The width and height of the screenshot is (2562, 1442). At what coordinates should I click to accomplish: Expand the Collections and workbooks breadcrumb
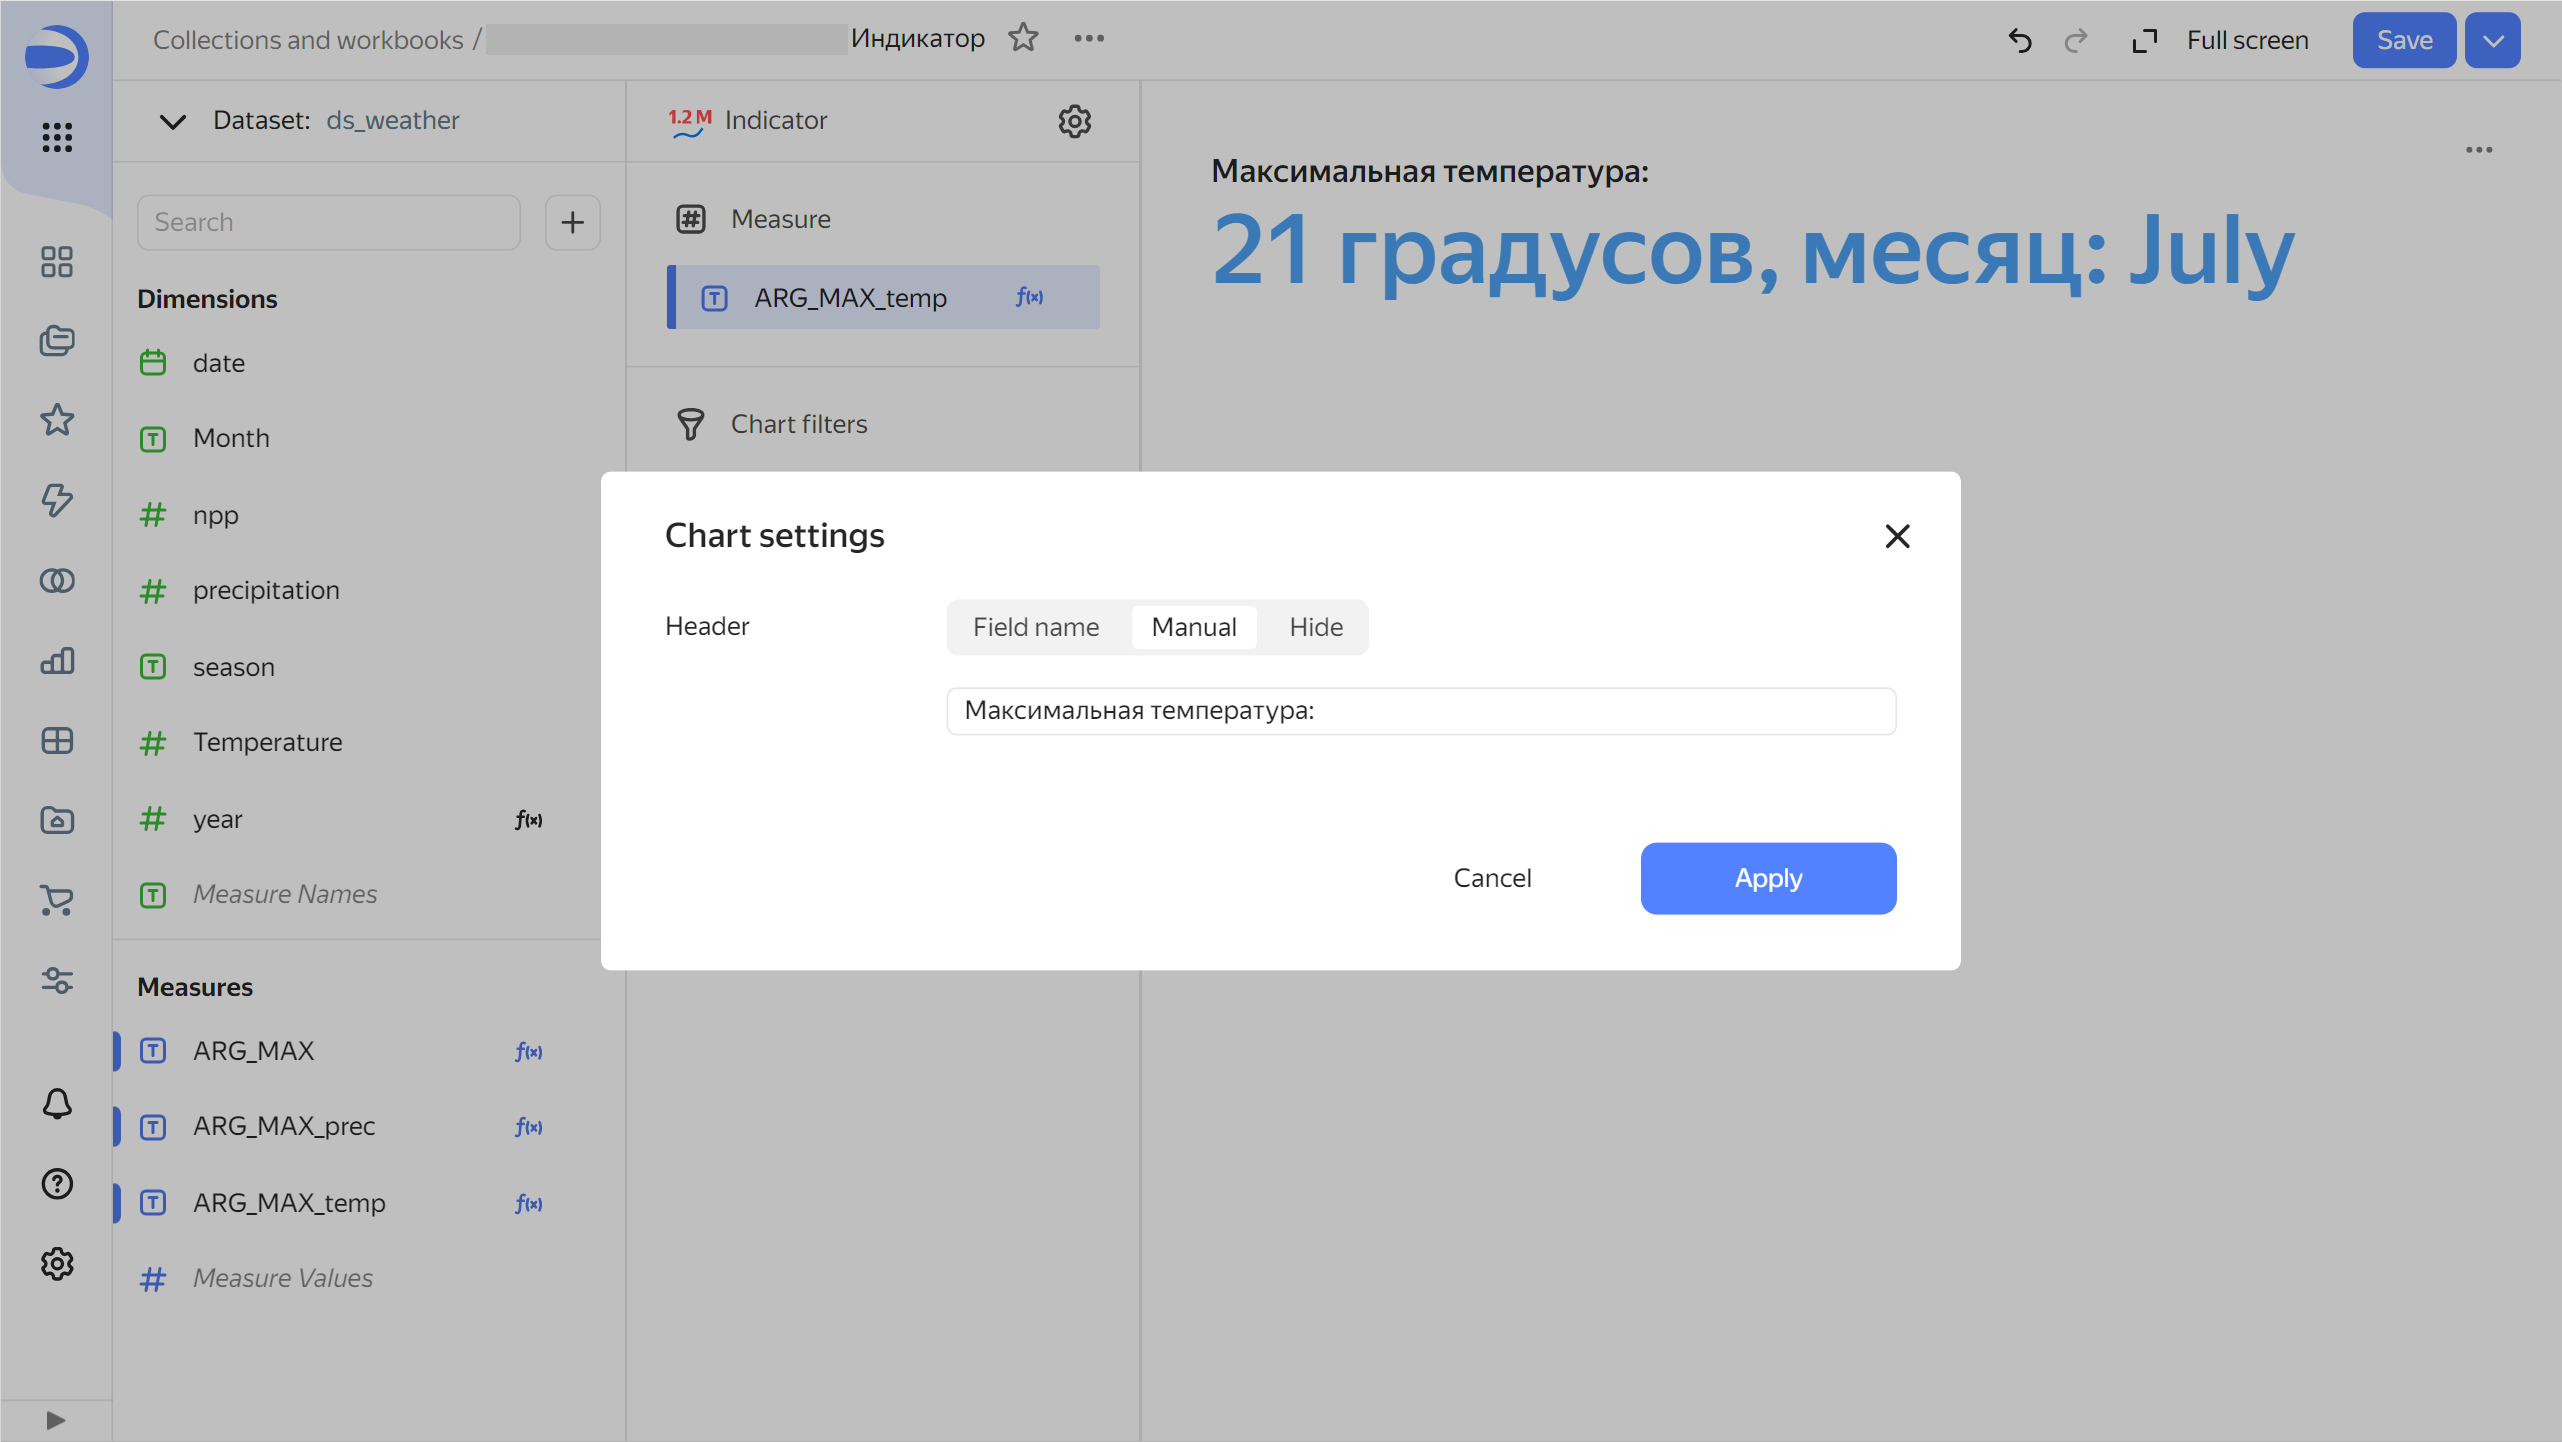click(x=308, y=39)
